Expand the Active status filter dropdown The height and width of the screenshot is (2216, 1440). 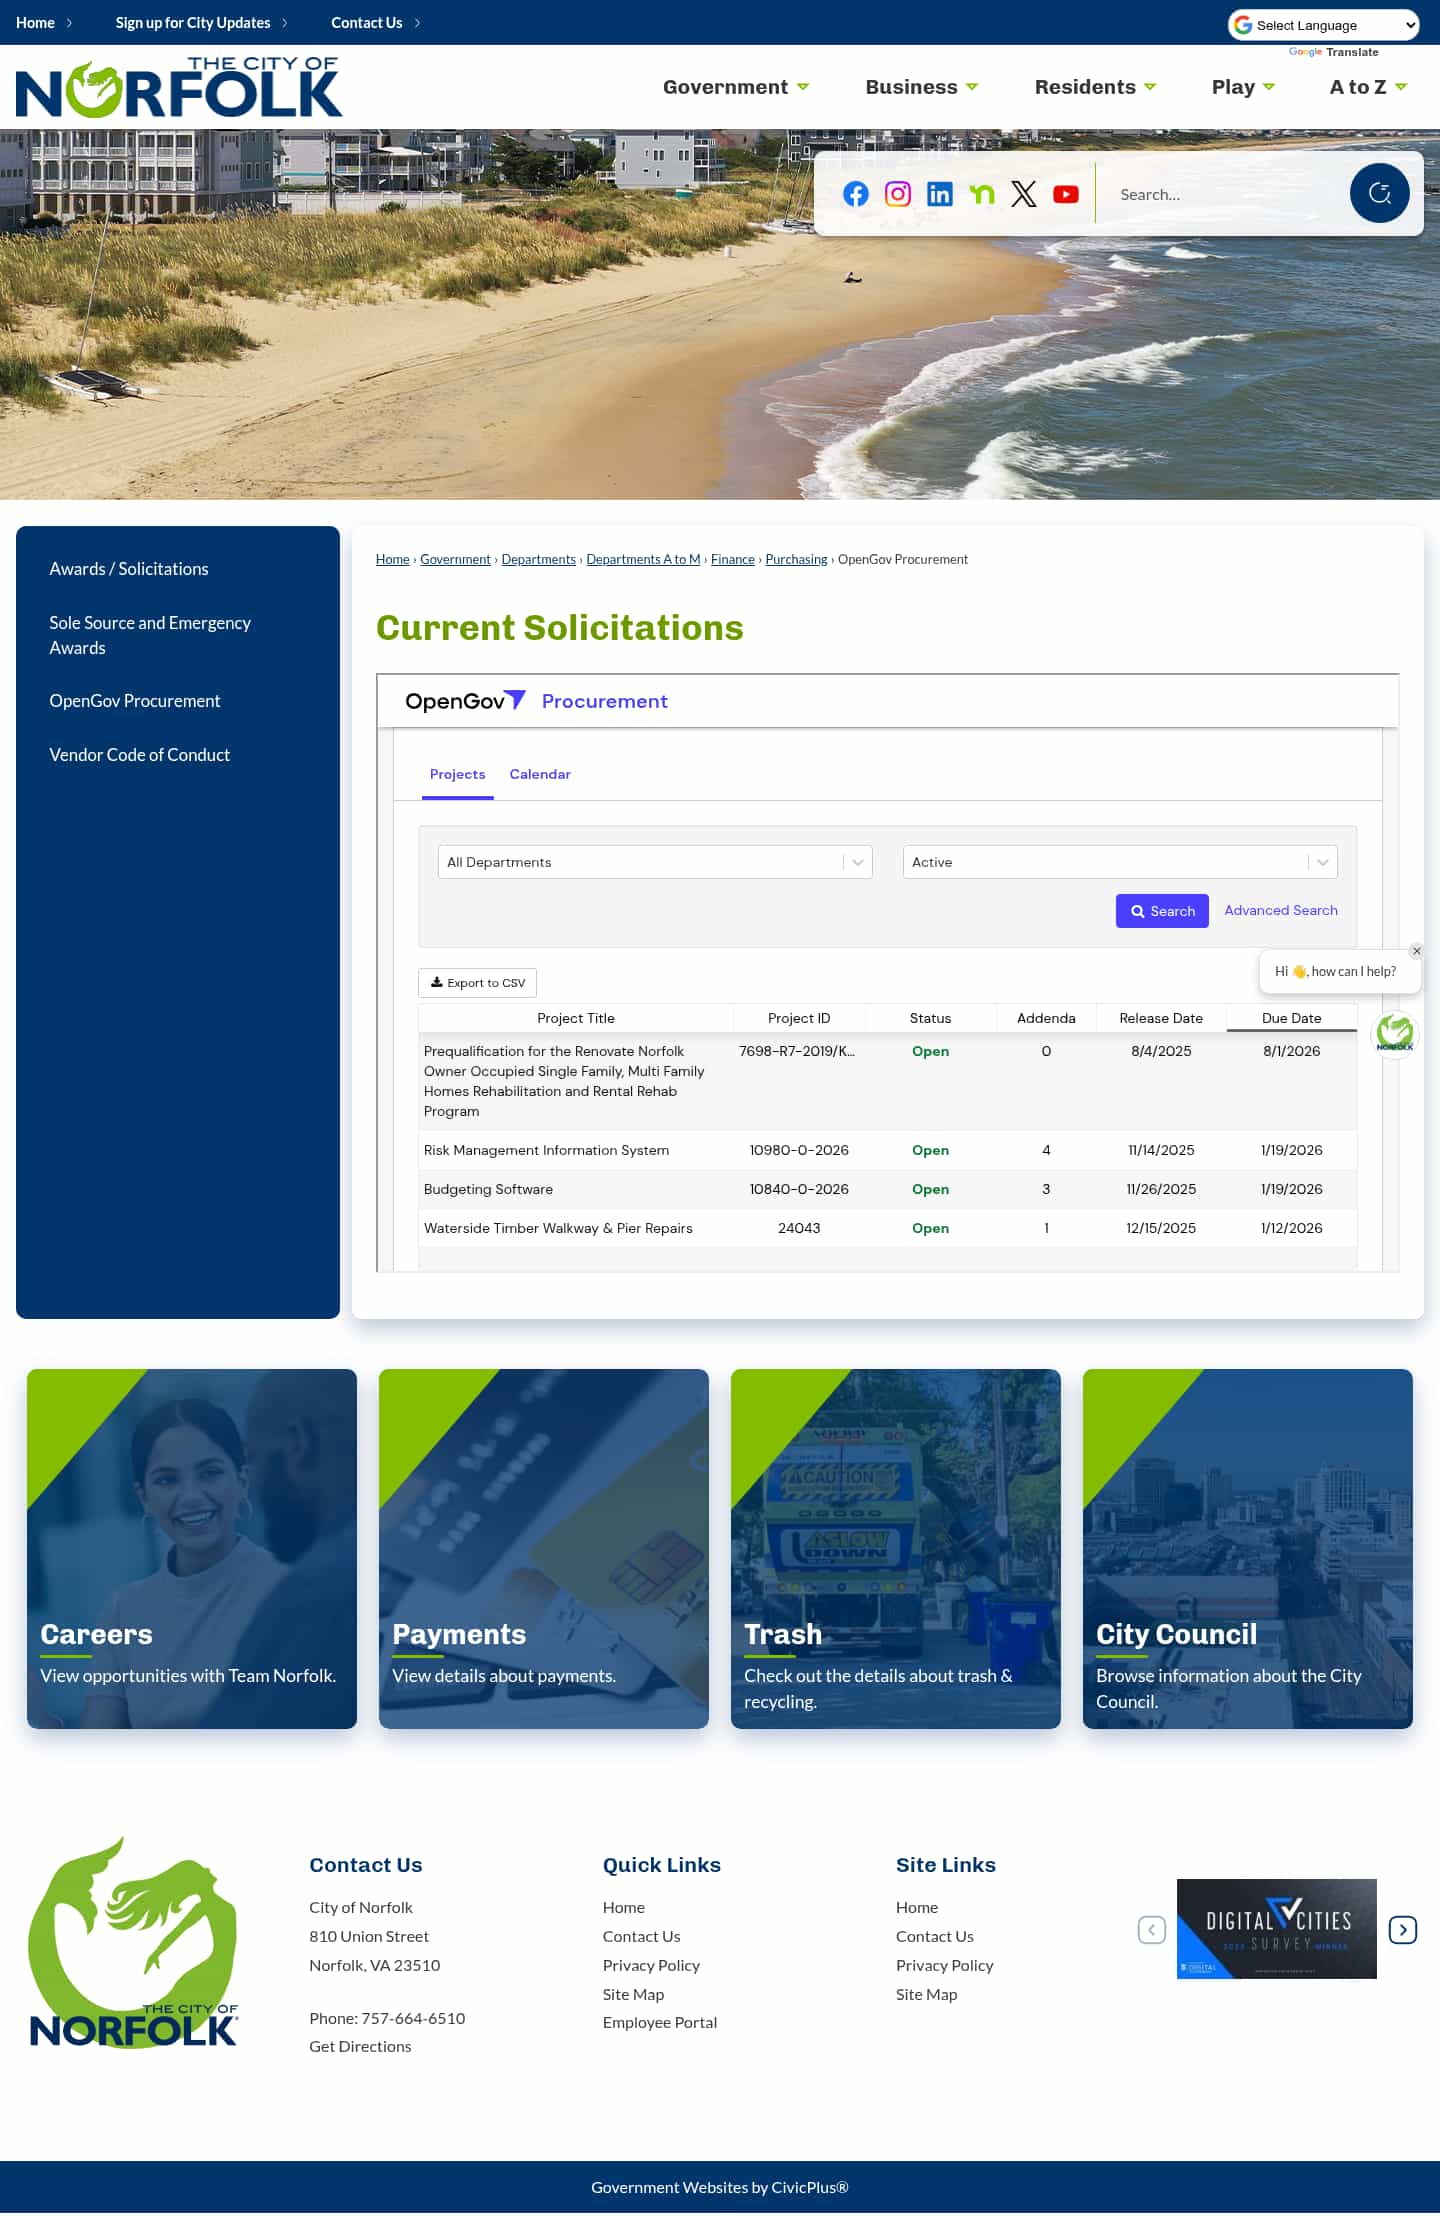(x=1119, y=862)
